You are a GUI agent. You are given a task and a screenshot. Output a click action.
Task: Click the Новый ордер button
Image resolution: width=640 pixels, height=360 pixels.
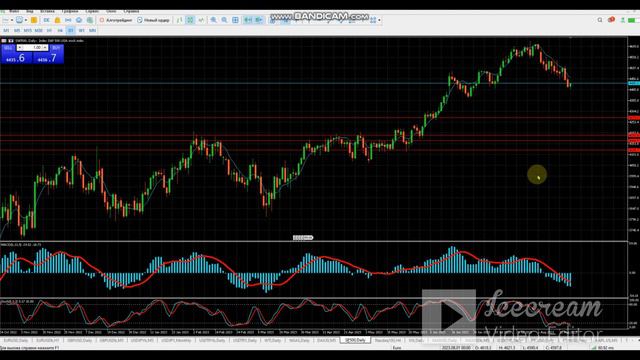(x=153, y=20)
